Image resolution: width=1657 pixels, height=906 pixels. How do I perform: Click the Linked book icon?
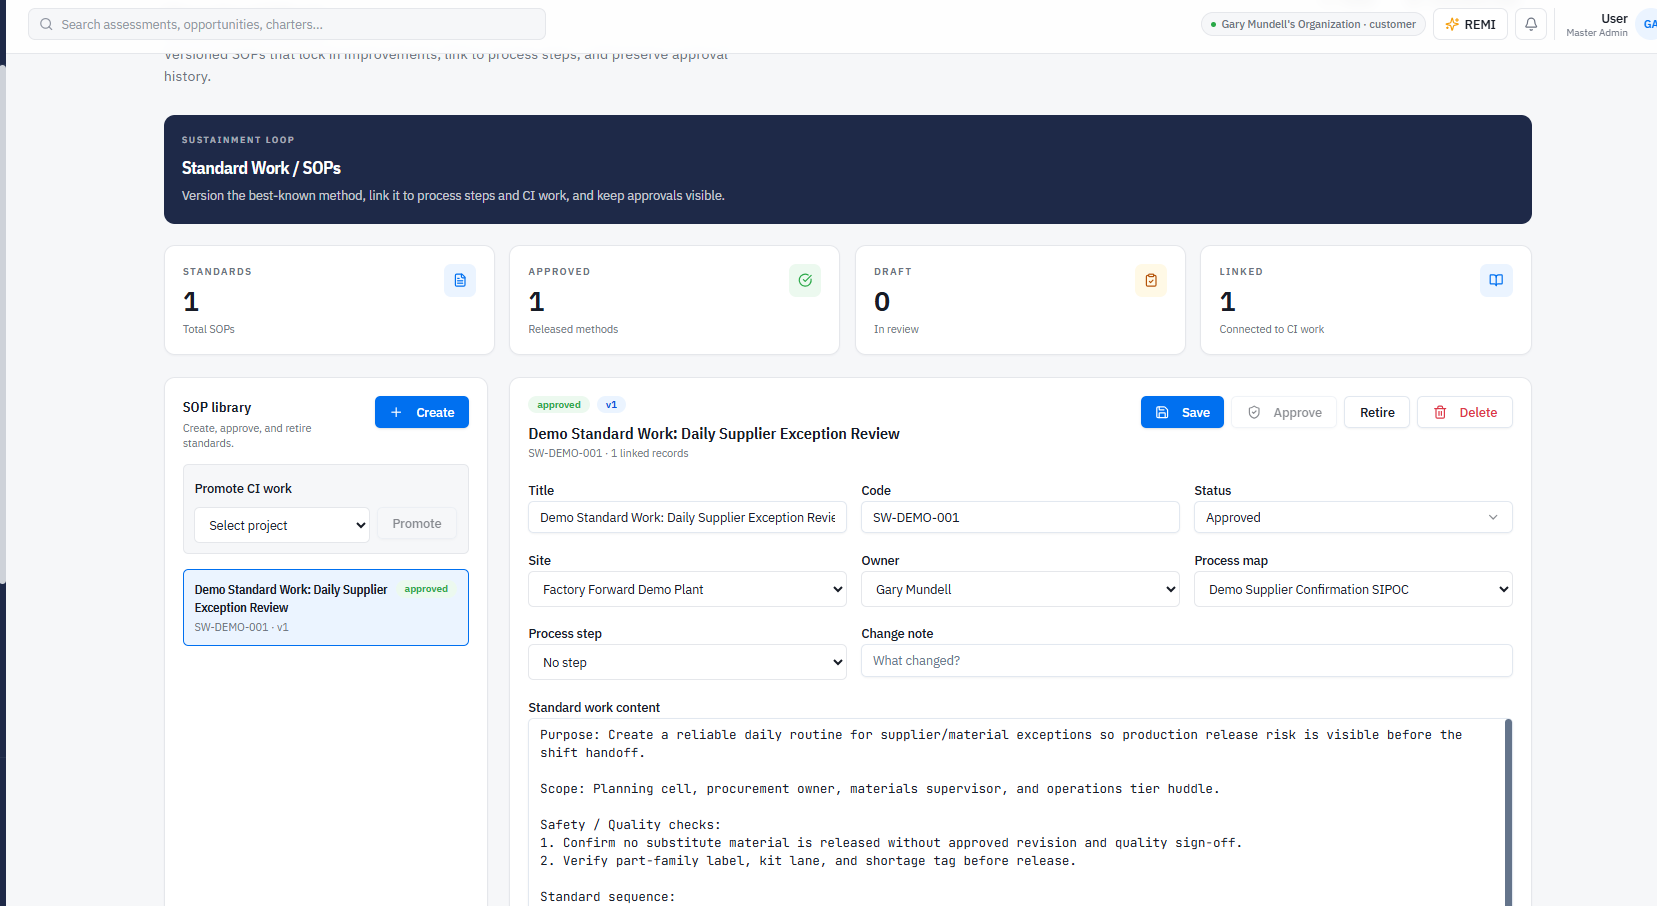[x=1496, y=280]
